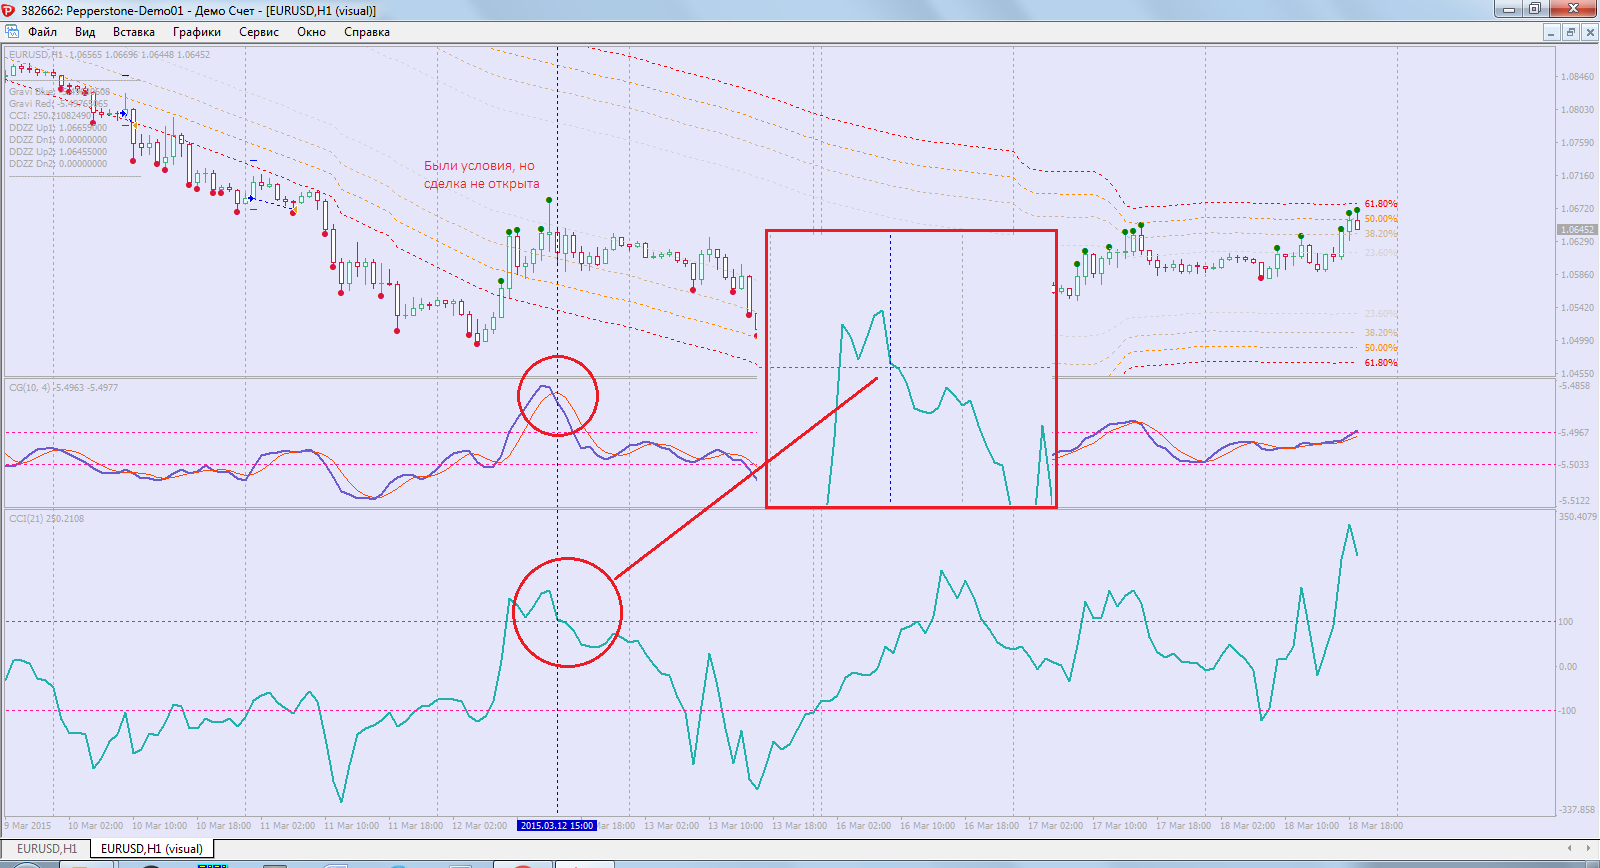Click the 10 Mar 02:00 time label
Screen dimensions: 1600x868
click(95, 826)
